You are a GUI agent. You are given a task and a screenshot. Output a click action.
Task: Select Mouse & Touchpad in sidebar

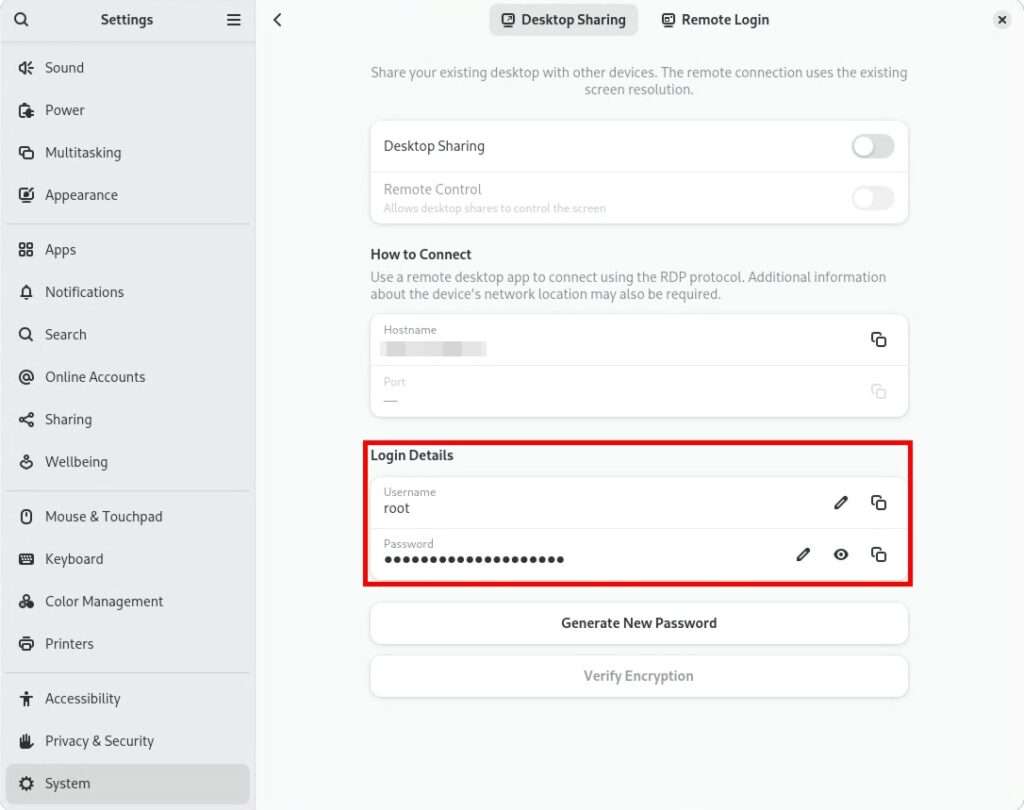[103, 517]
